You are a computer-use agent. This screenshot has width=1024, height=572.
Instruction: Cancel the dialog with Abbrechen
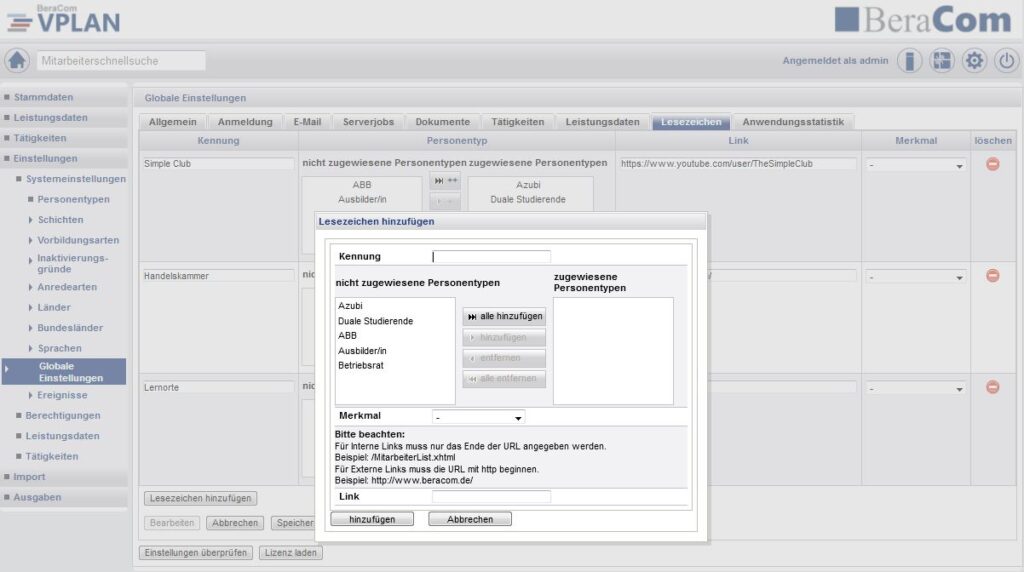coord(470,519)
